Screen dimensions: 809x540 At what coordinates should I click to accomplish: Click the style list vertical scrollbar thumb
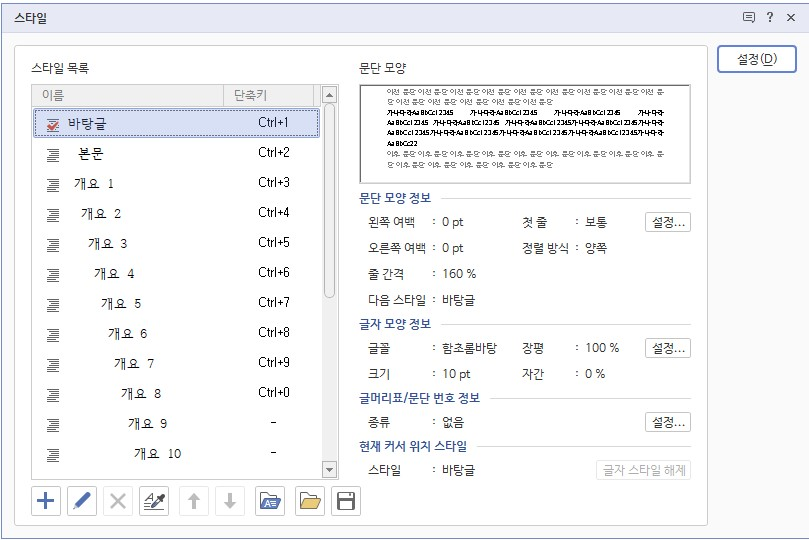pos(329,201)
